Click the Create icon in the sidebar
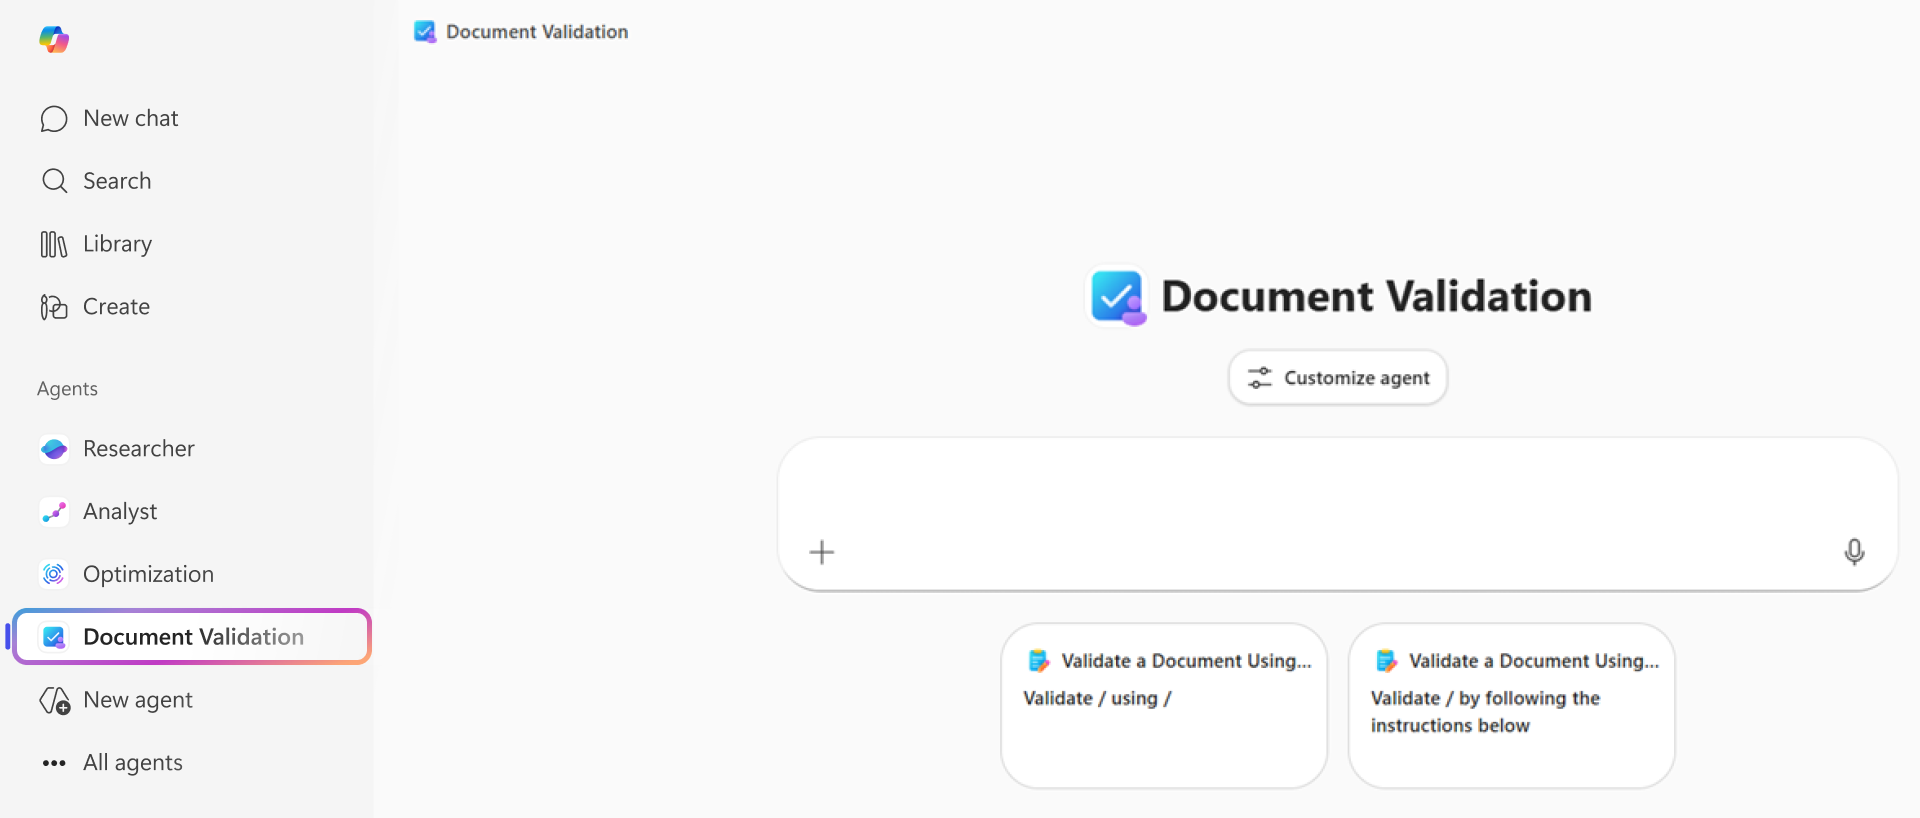This screenshot has height=818, width=1920. [x=54, y=307]
